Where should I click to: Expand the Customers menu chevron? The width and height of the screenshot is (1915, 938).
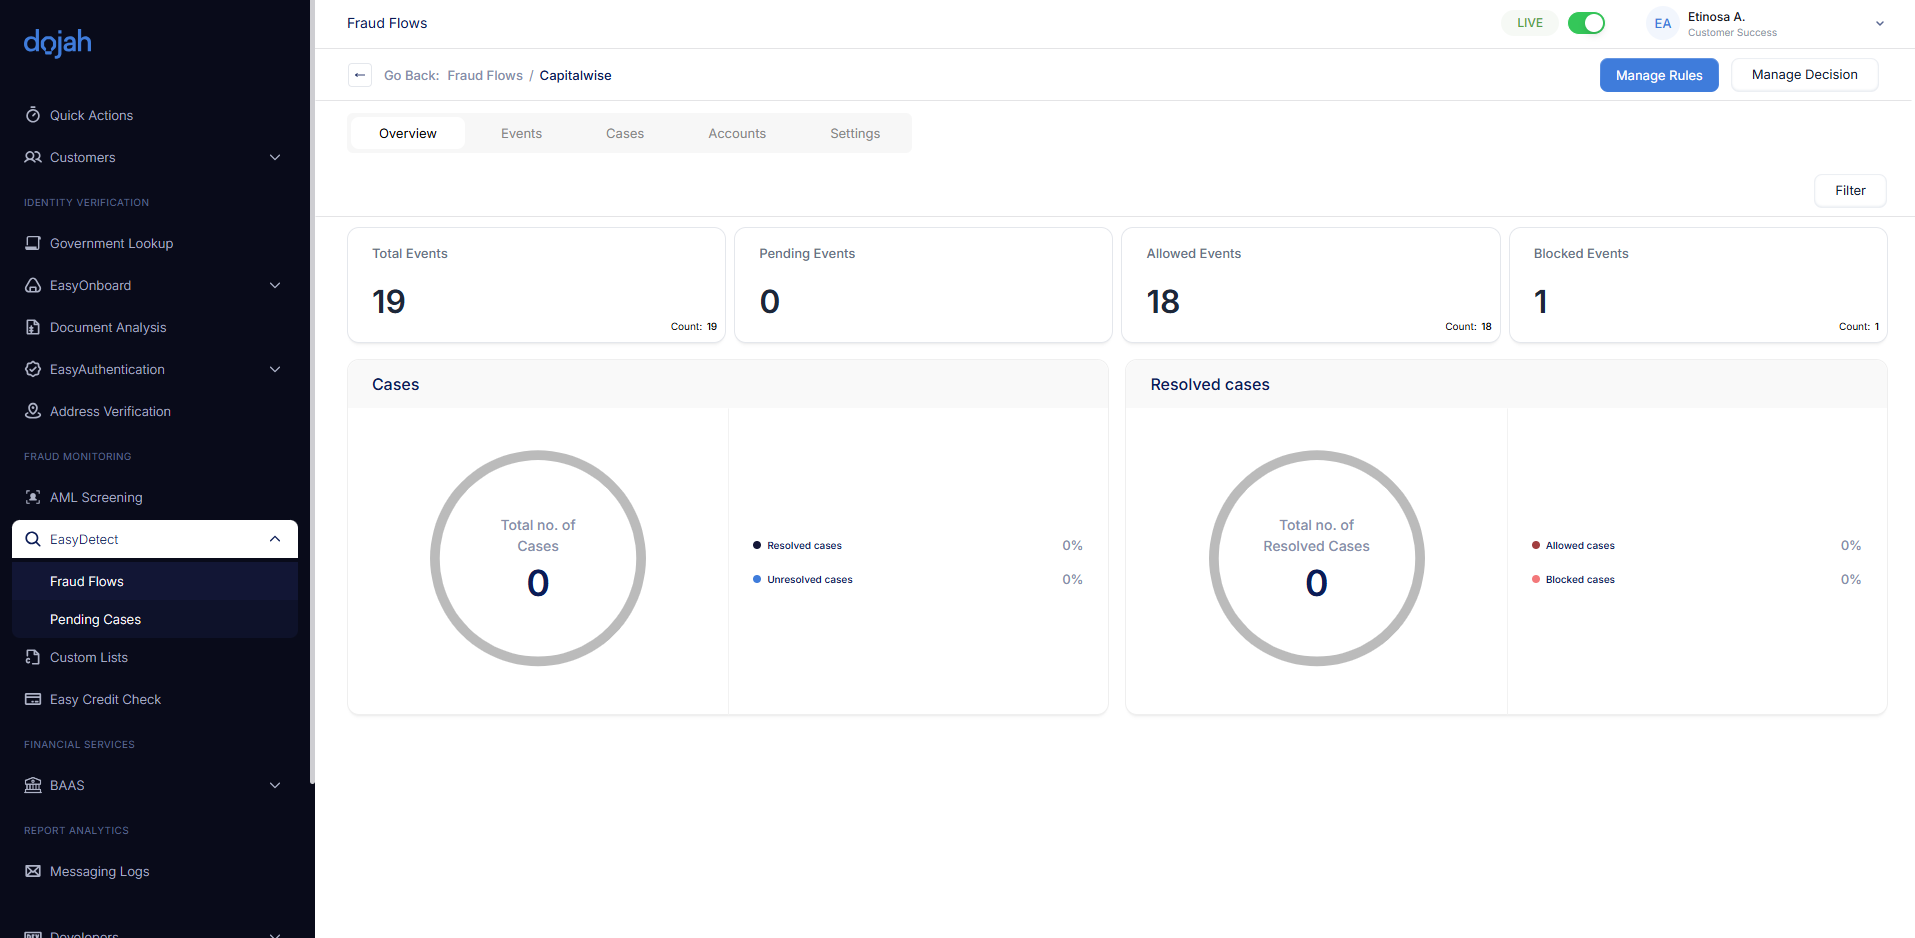click(275, 157)
